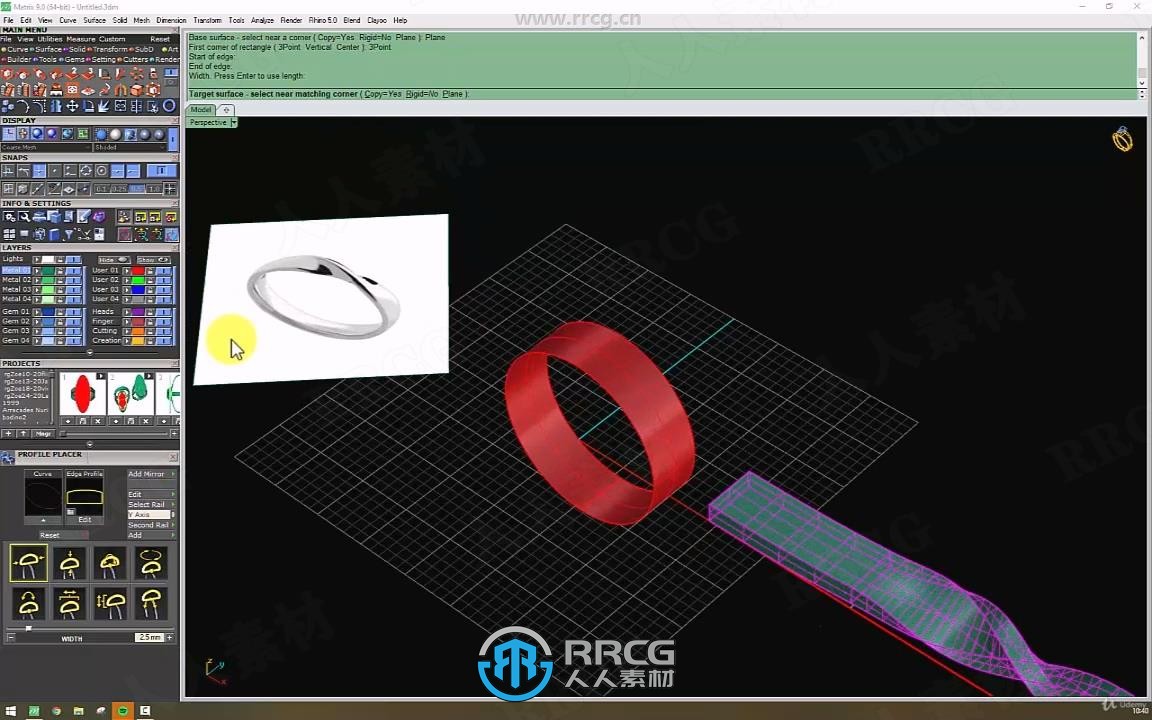
Task: Collapse the Layers panel with bottom arrow
Action: (90, 353)
